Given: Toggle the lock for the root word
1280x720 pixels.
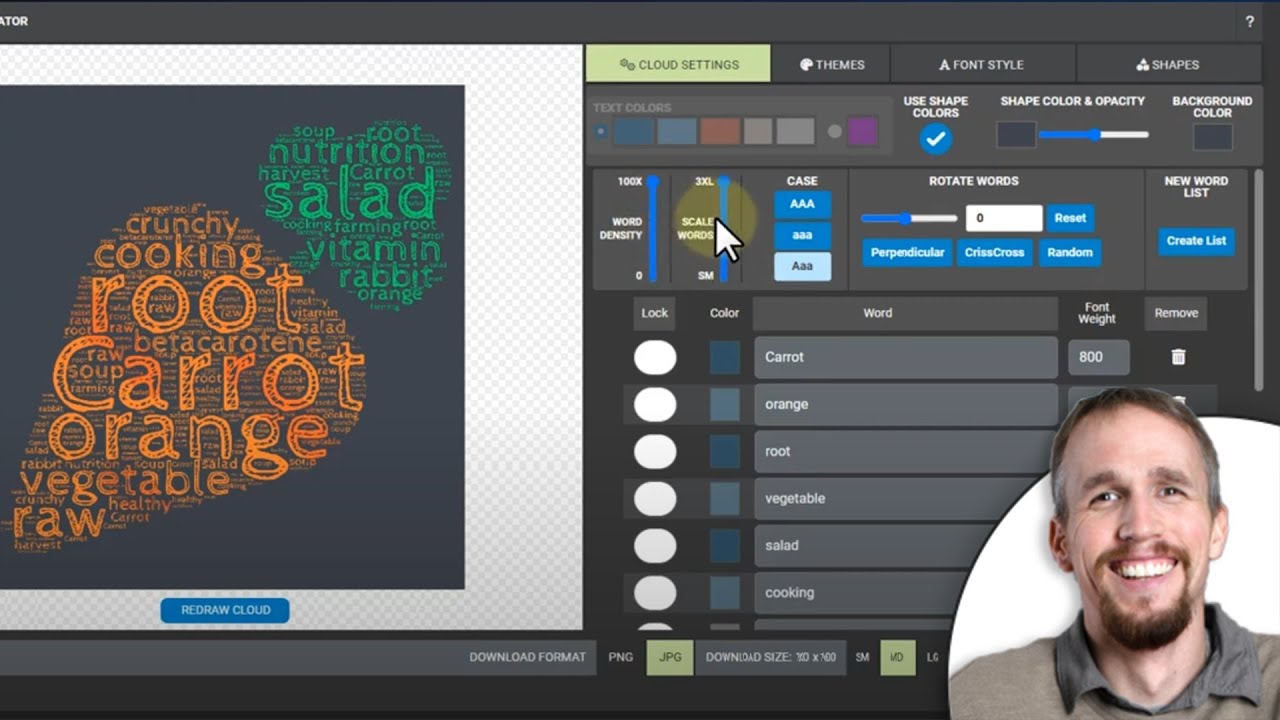Looking at the screenshot, I should [x=655, y=451].
